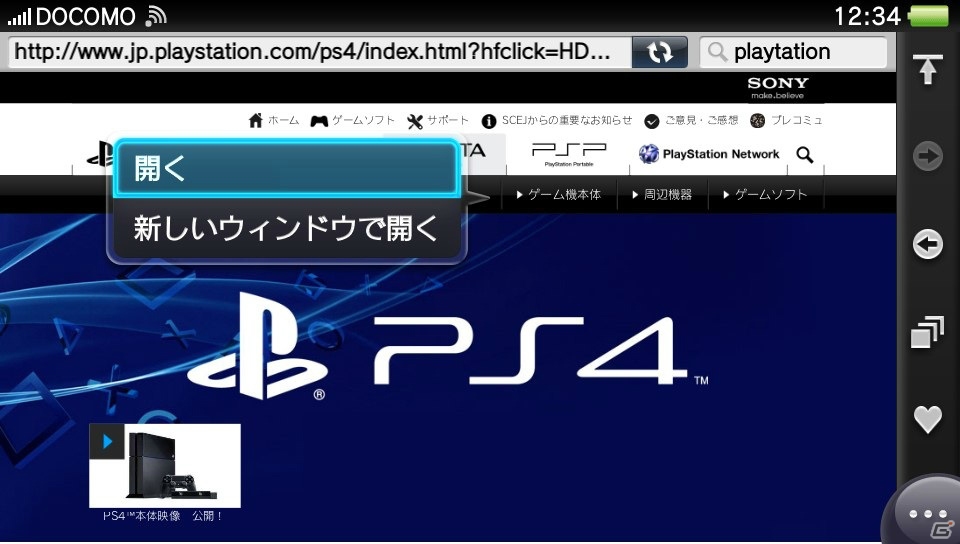
Task: Tap the back navigation arrow
Action: (928, 244)
